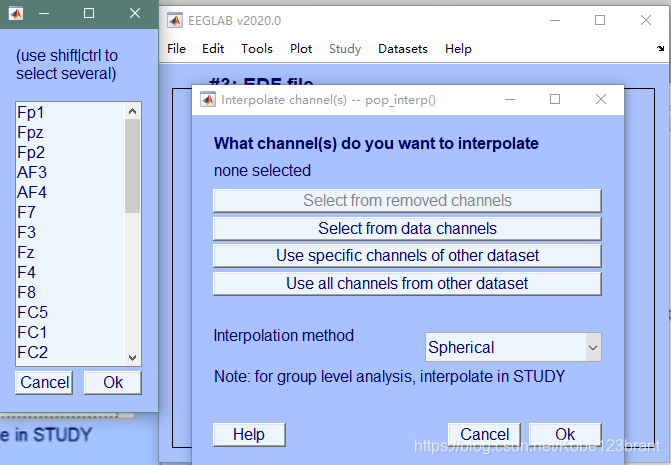Maximize the Interpolate channels dialog
This screenshot has height=465, width=671.
[x=555, y=99]
